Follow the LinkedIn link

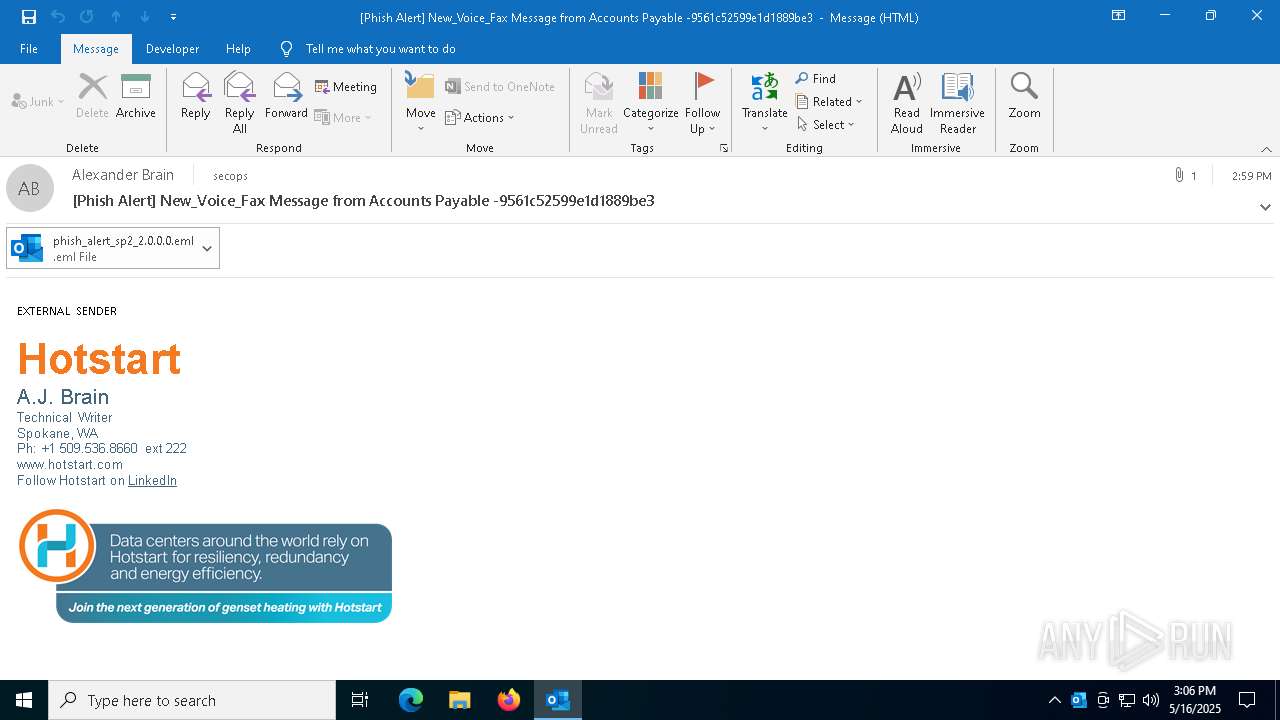[x=152, y=480]
